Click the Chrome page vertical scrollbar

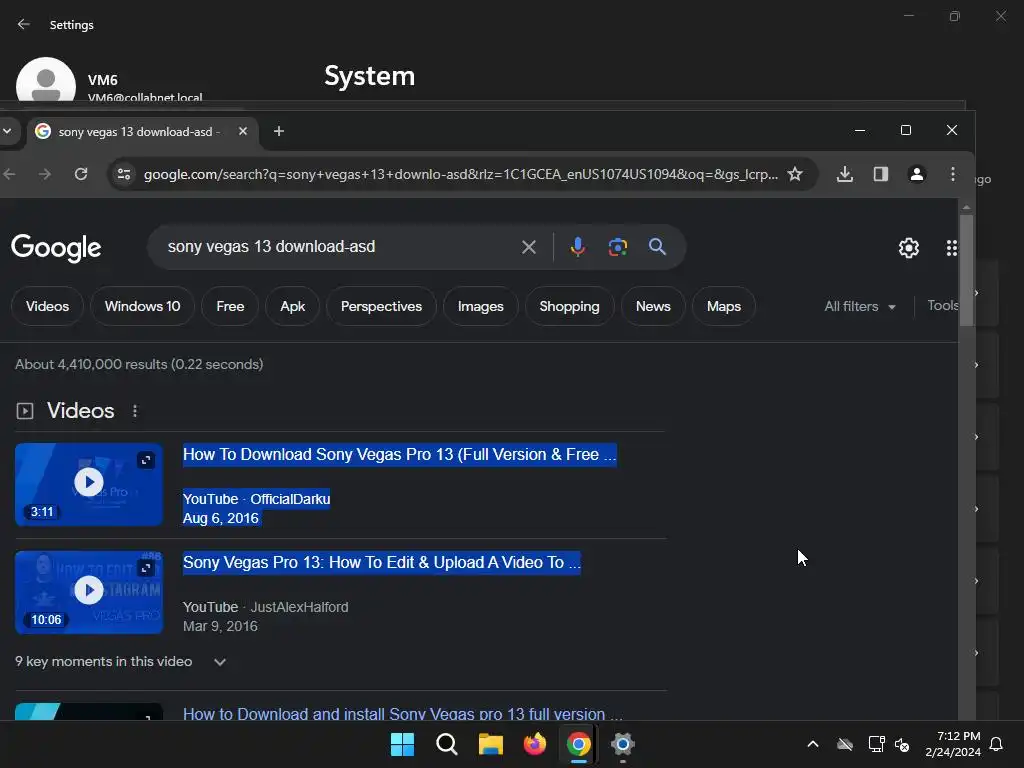click(x=967, y=270)
